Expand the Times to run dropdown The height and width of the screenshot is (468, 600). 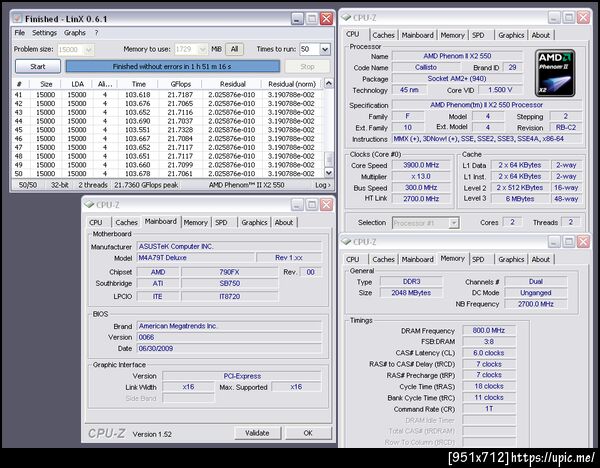(325, 49)
